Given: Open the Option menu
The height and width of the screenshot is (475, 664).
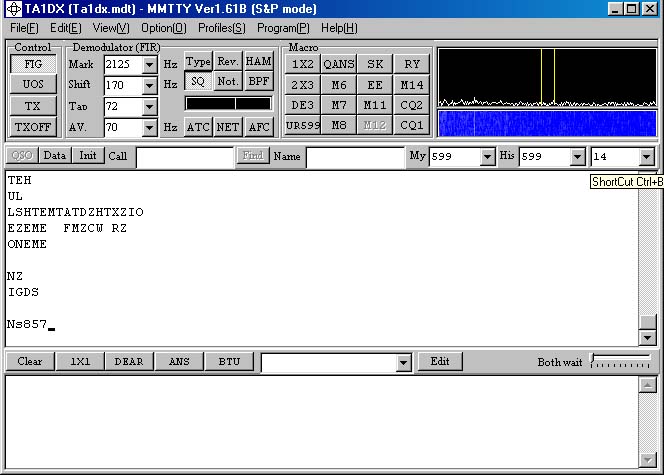Looking at the screenshot, I should 163,28.
